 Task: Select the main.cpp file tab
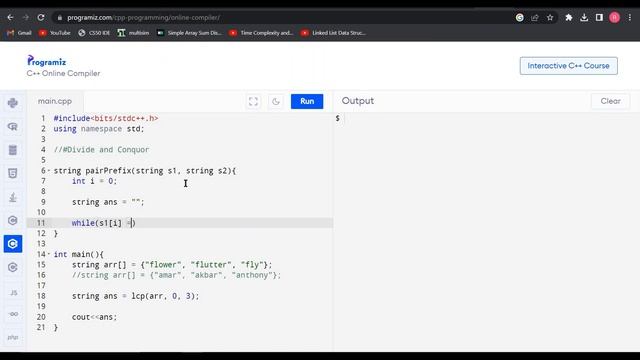point(55,101)
